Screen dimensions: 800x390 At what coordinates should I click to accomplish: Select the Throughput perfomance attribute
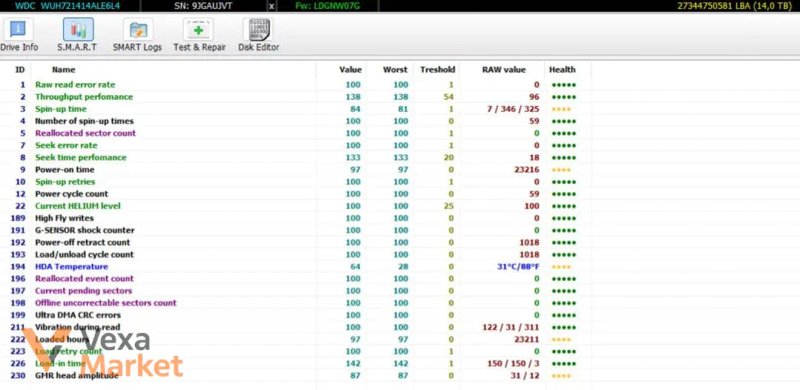84,97
